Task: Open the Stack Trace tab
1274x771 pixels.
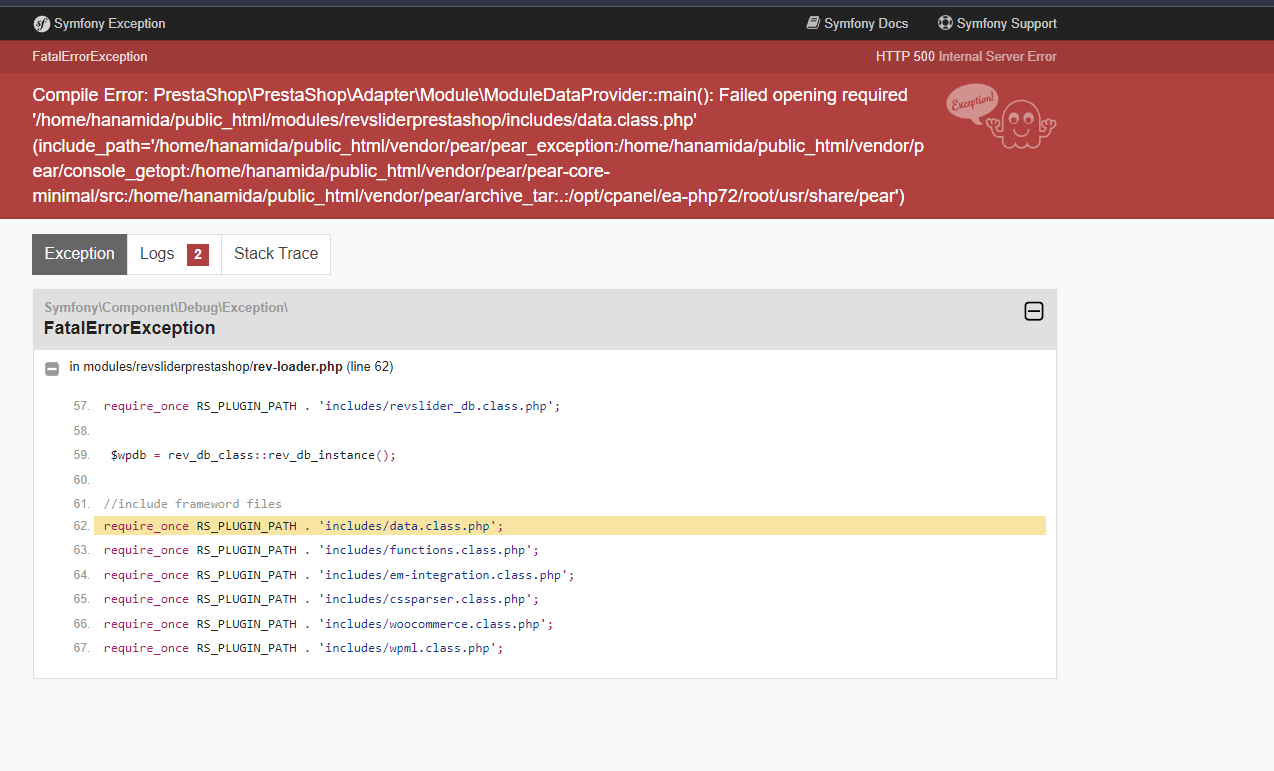Action: pyautogui.click(x=276, y=254)
